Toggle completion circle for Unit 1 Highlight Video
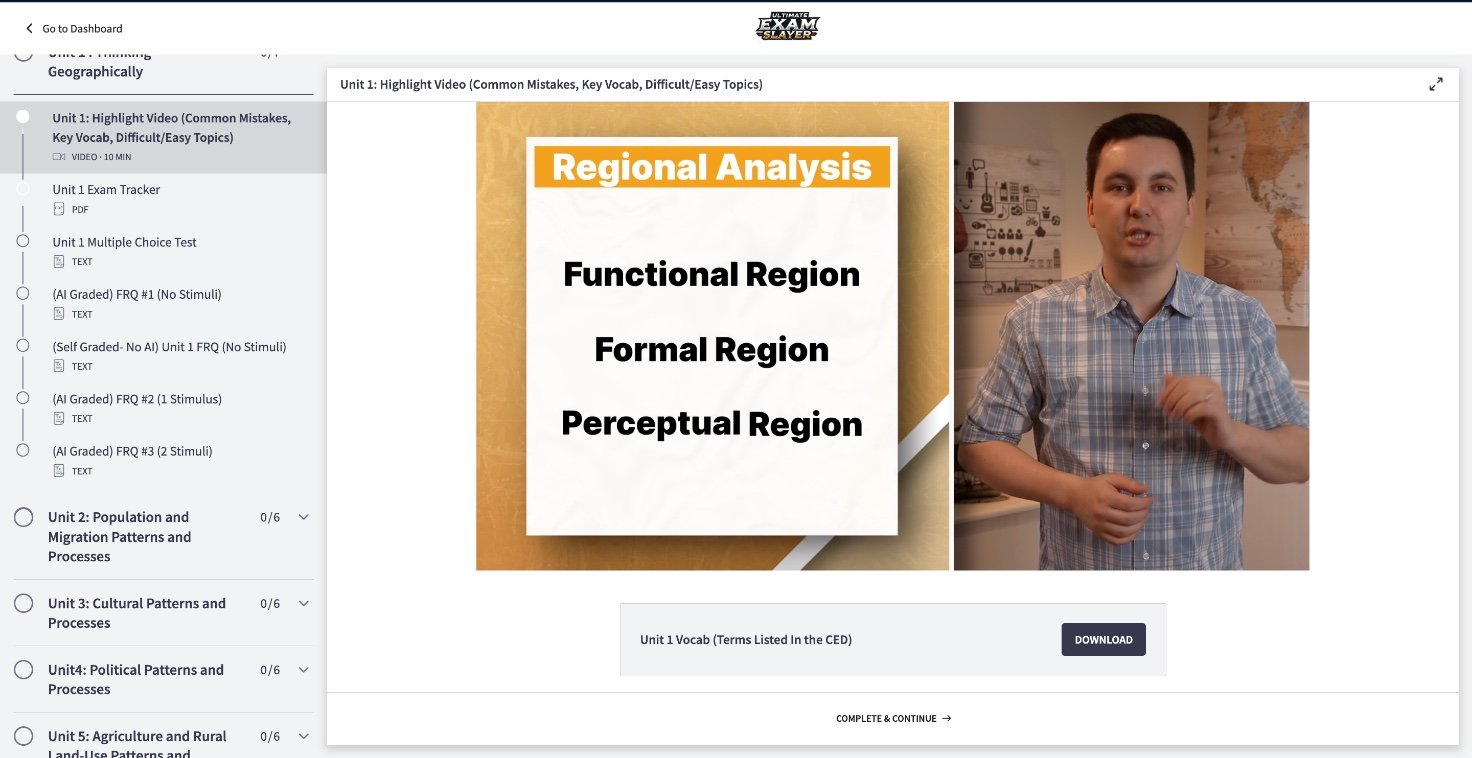The height and width of the screenshot is (758, 1472). 23,117
